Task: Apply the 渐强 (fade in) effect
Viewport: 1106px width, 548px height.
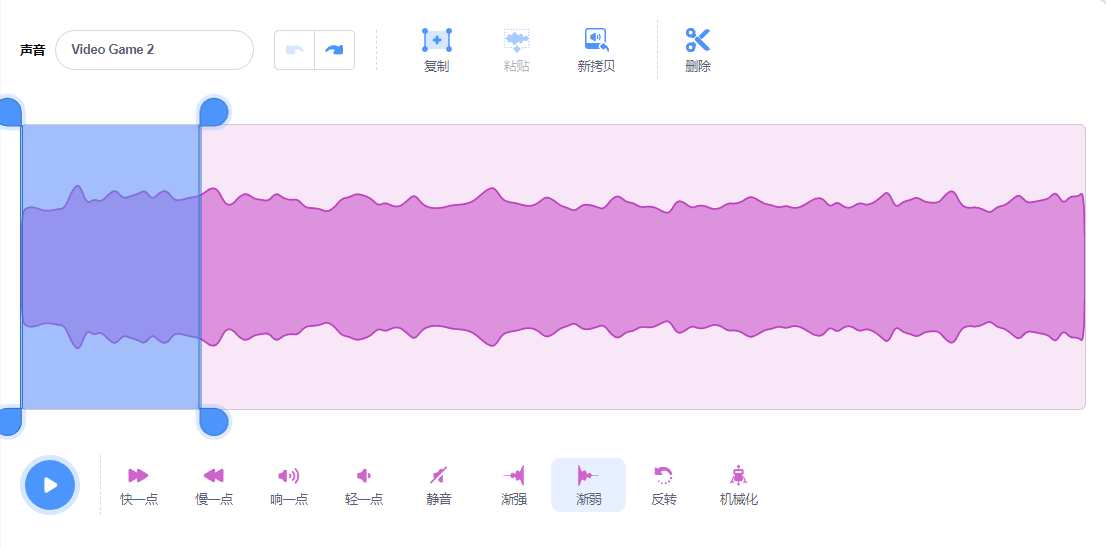Action: coord(514,475)
